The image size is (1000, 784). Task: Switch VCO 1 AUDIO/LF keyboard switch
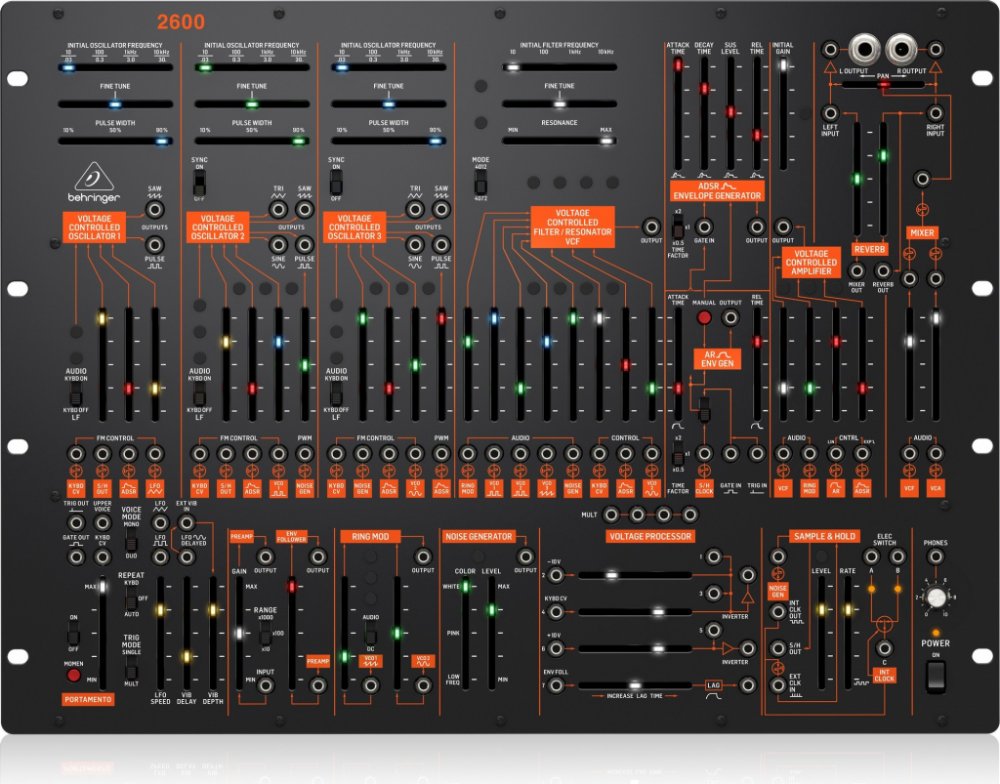click(x=62, y=397)
